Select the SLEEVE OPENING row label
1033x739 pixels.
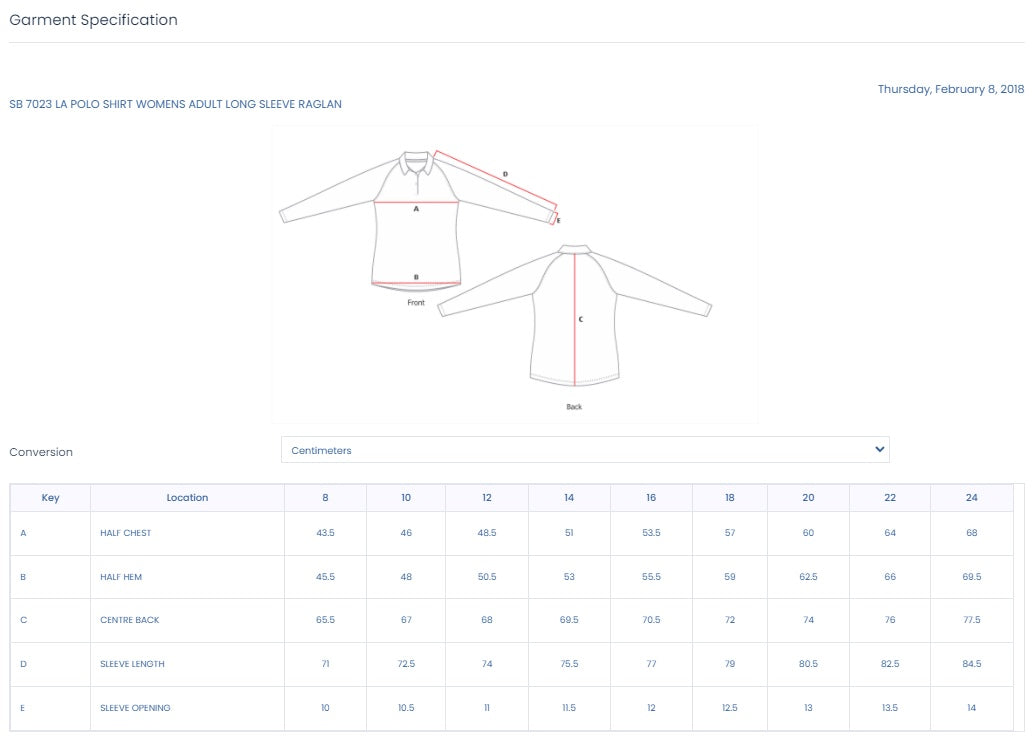coord(135,708)
